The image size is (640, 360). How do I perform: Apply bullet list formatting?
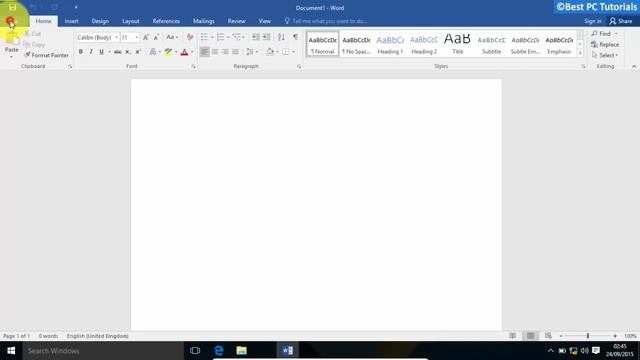(204, 37)
